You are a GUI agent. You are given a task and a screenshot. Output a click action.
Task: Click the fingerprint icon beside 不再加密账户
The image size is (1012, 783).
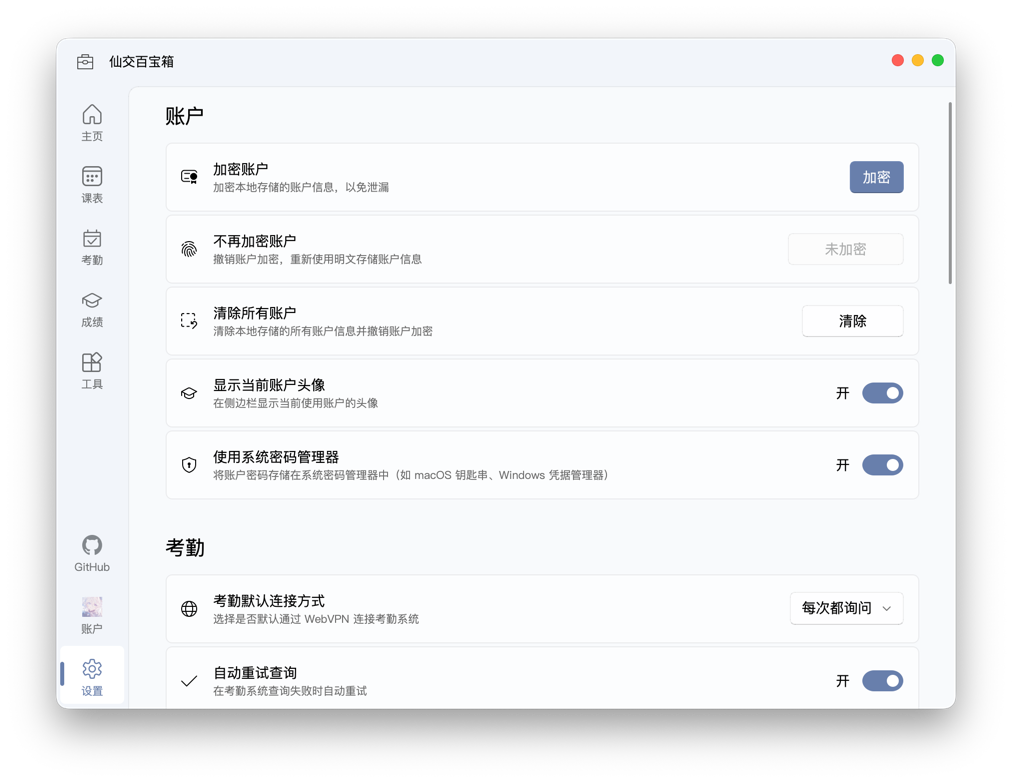(x=188, y=248)
